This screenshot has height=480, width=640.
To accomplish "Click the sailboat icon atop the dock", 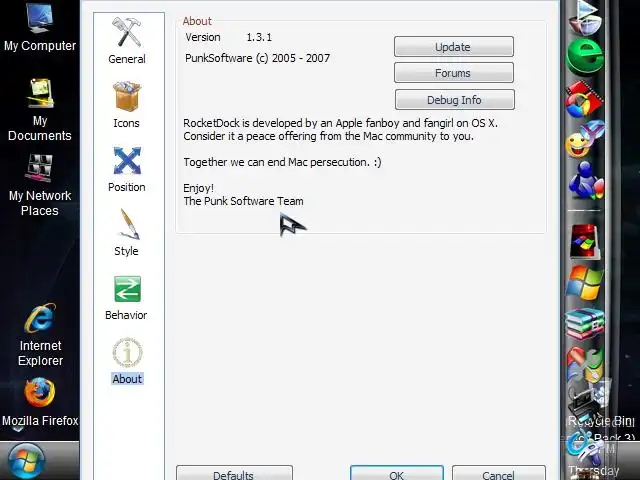I will pos(585,18).
